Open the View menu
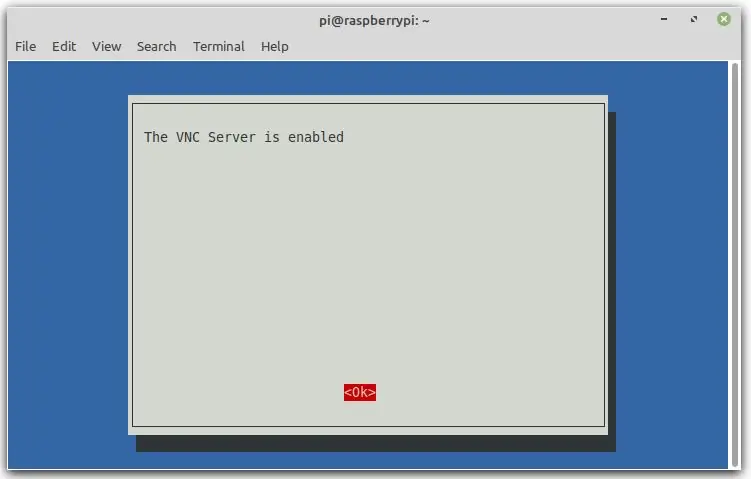 (106, 46)
